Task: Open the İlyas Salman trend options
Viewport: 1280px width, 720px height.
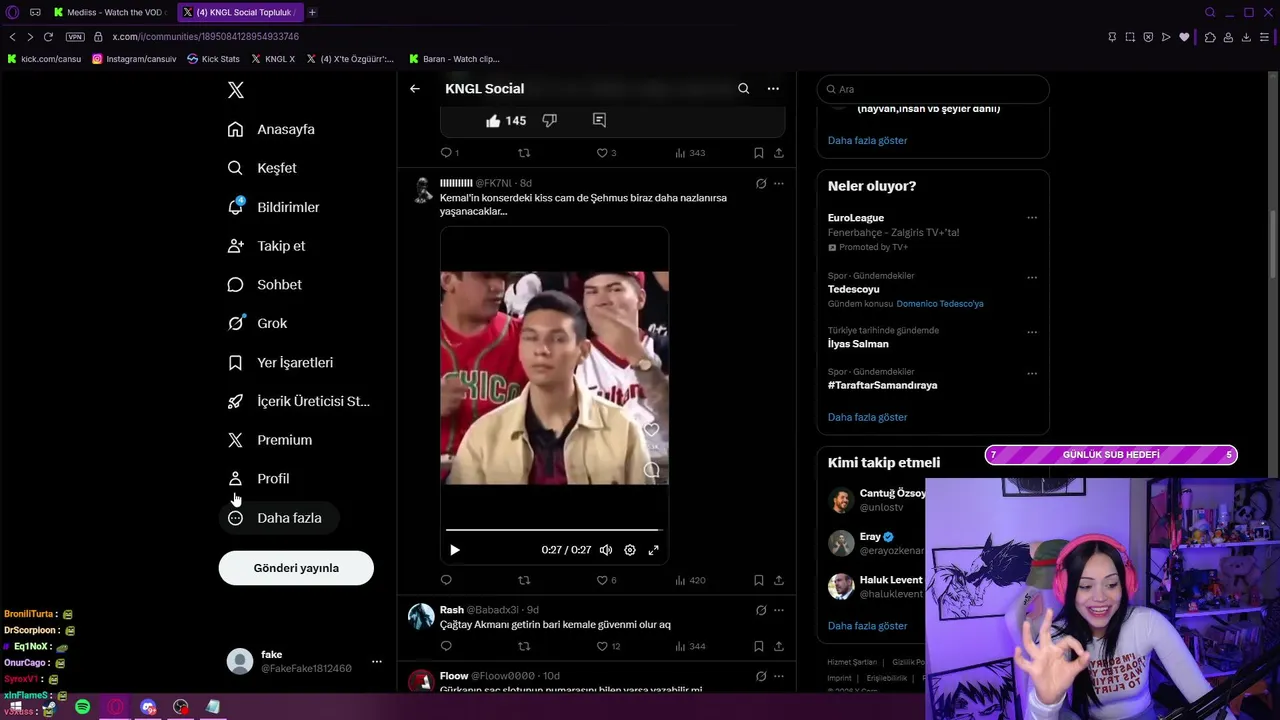Action: [1032, 332]
